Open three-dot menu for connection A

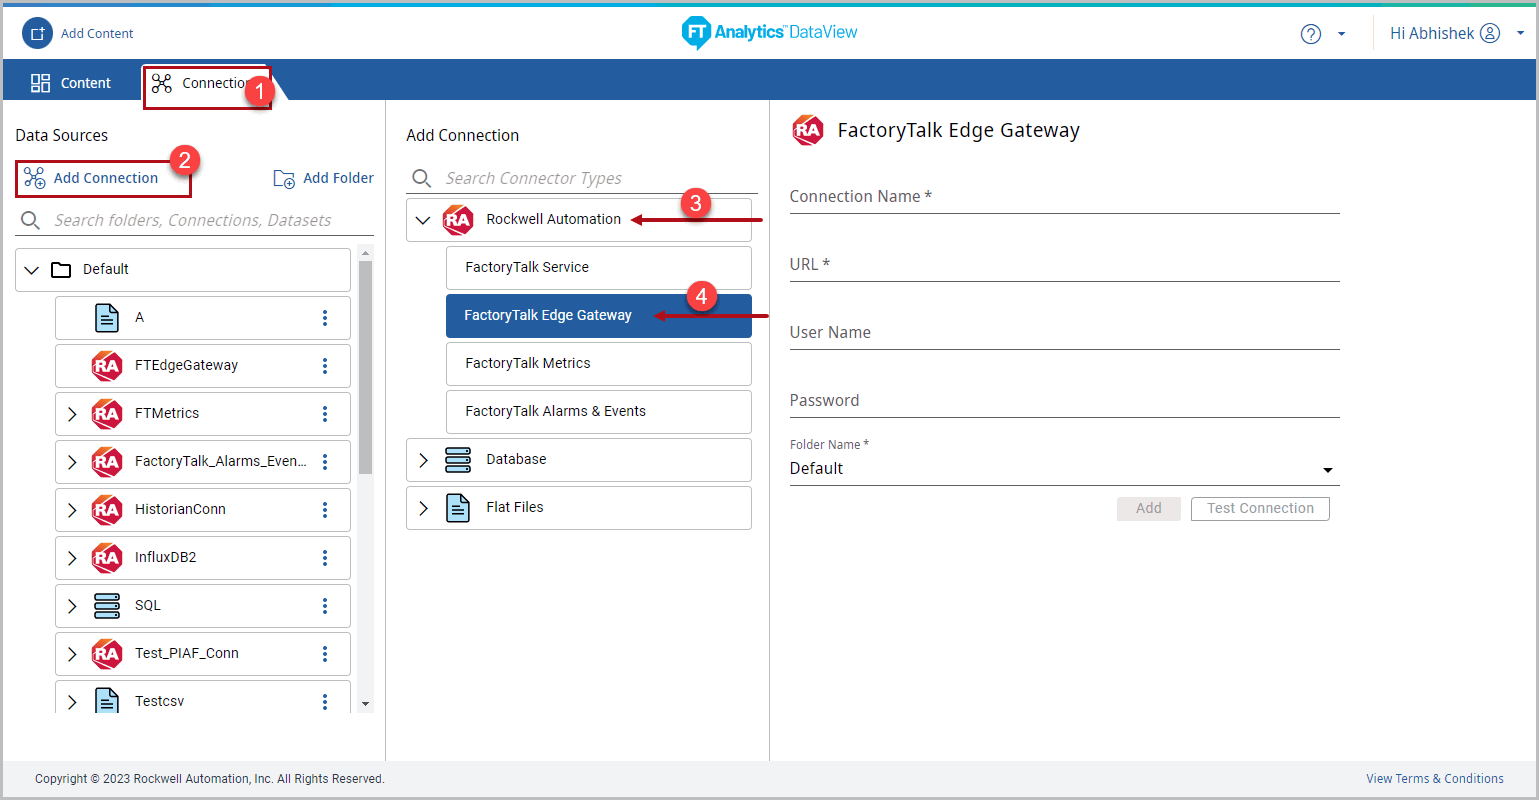(325, 318)
